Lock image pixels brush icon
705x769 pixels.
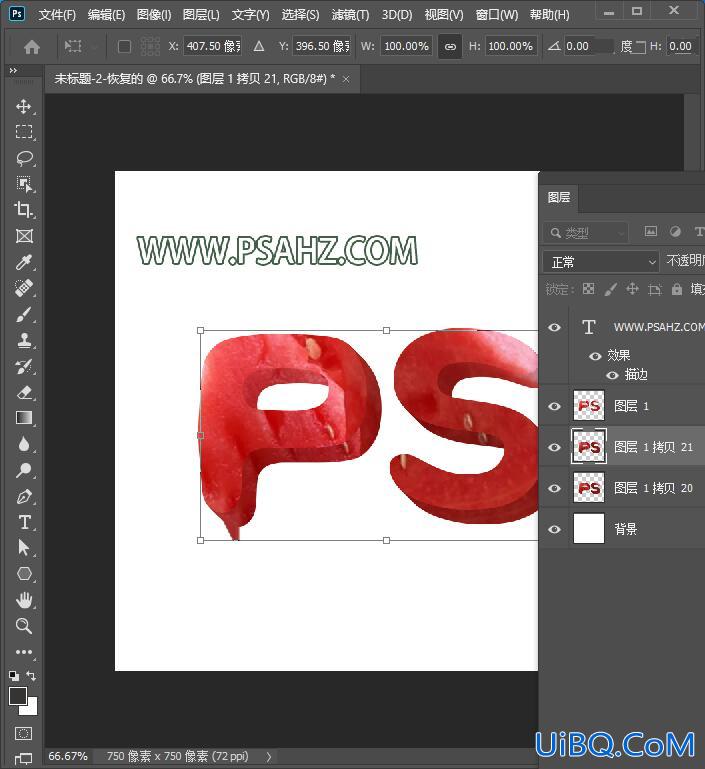[x=610, y=289]
